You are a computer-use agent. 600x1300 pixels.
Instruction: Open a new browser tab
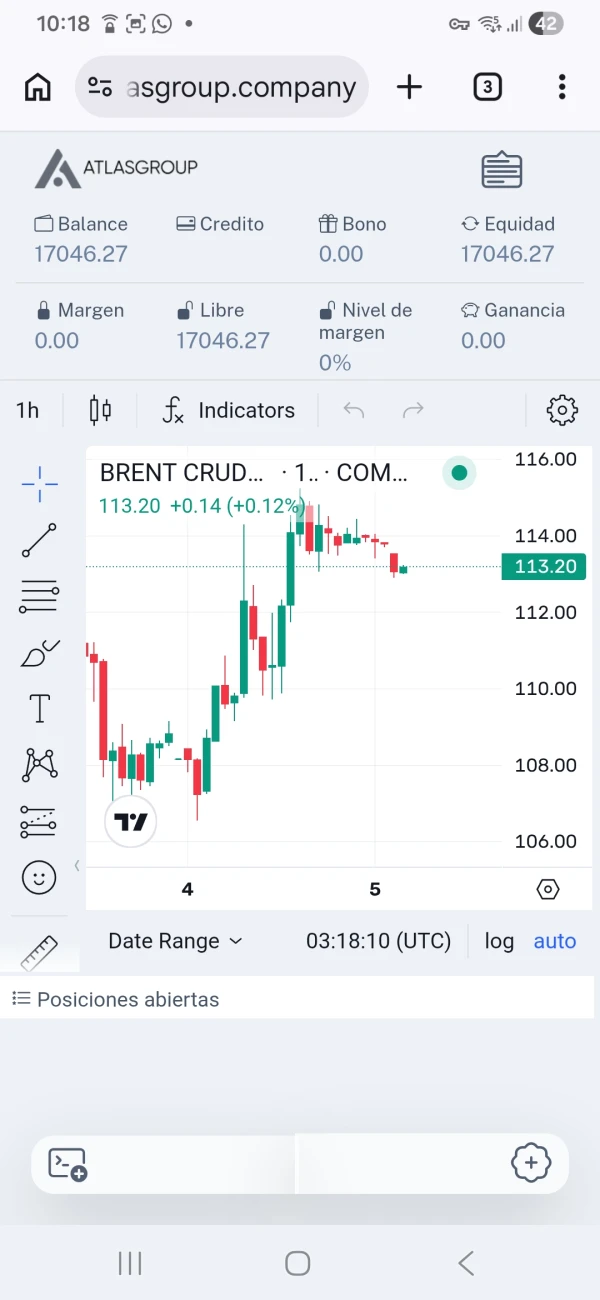click(x=409, y=87)
